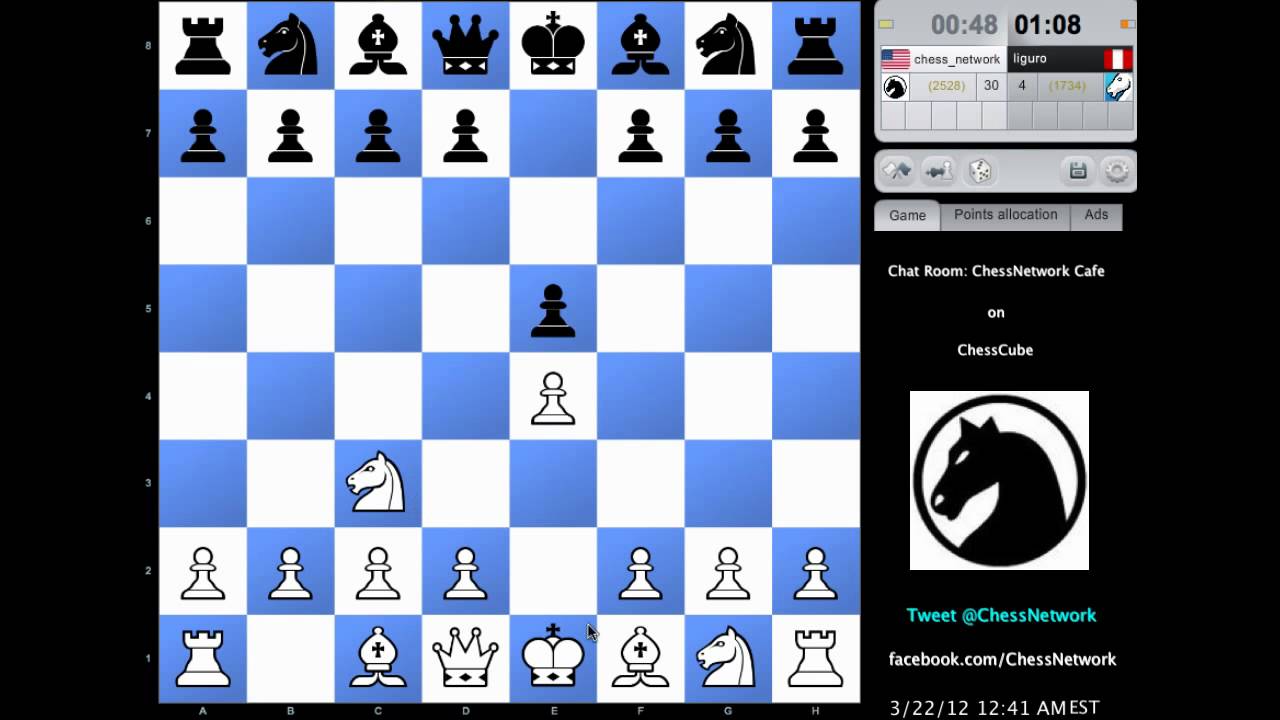
Task: Click the (1734) rating value
Action: (1067, 86)
